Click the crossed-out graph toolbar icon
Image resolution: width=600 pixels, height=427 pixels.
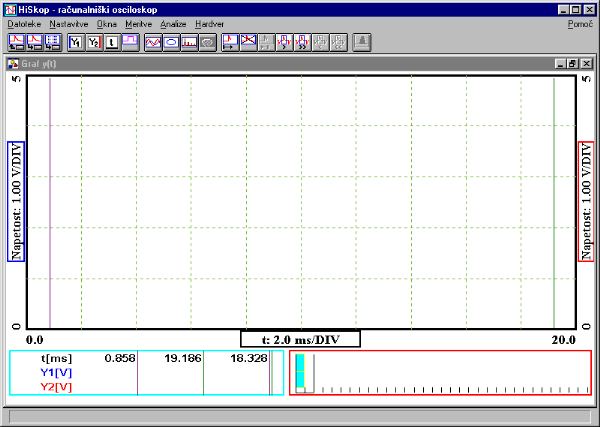point(247,42)
